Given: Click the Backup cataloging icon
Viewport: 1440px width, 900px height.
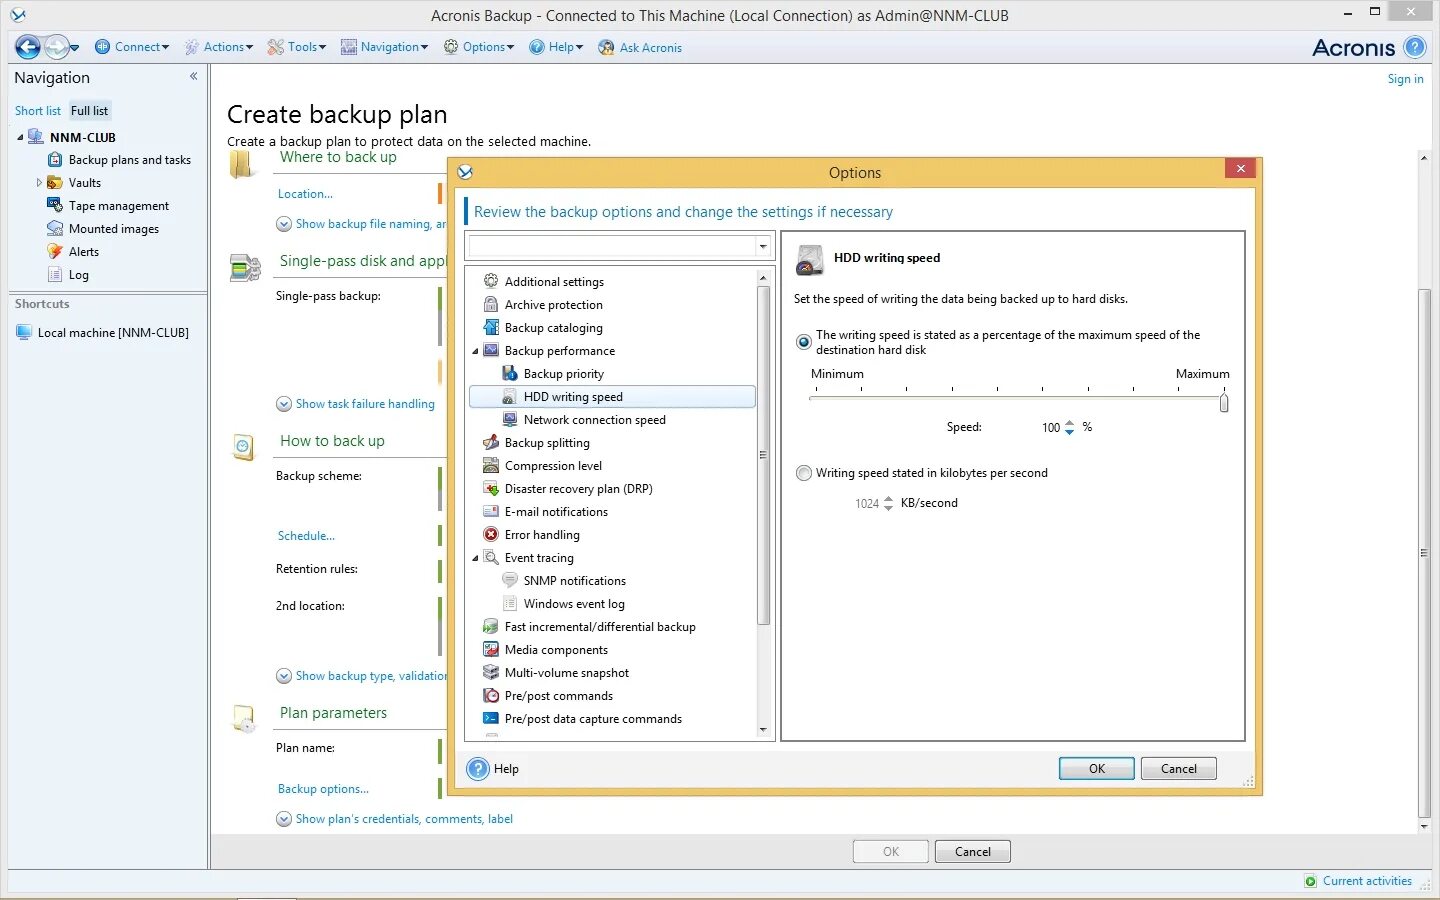Looking at the screenshot, I should click(491, 327).
